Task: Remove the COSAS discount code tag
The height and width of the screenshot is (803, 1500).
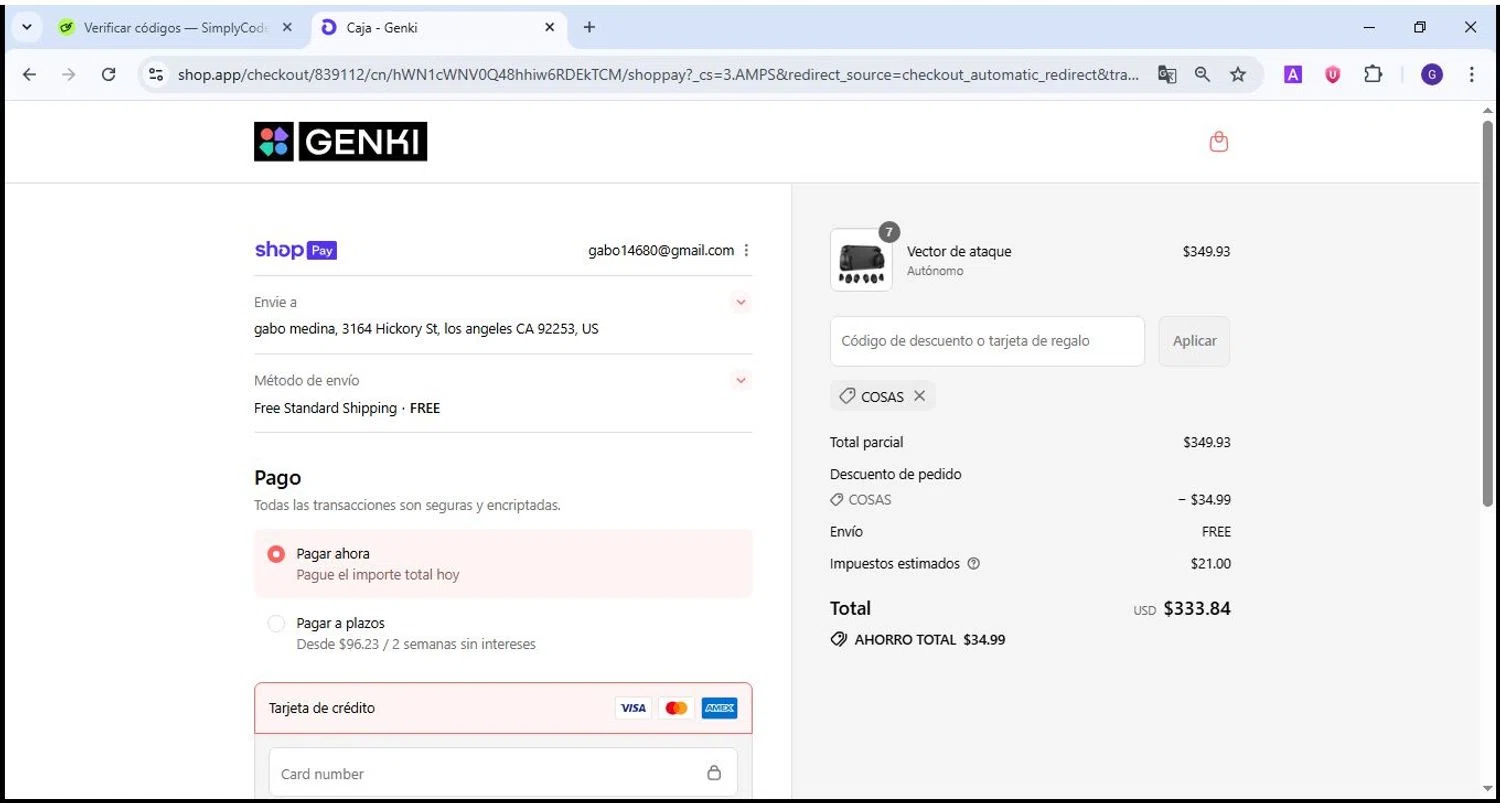Action: [919, 396]
